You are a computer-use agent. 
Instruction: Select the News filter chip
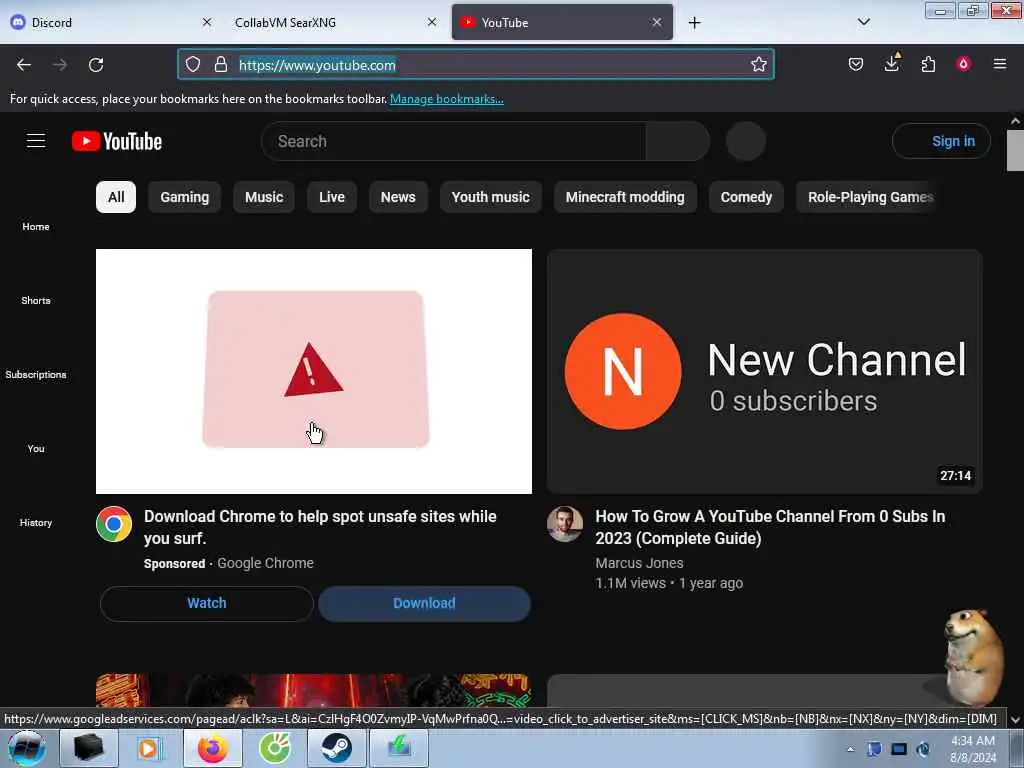[398, 197]
